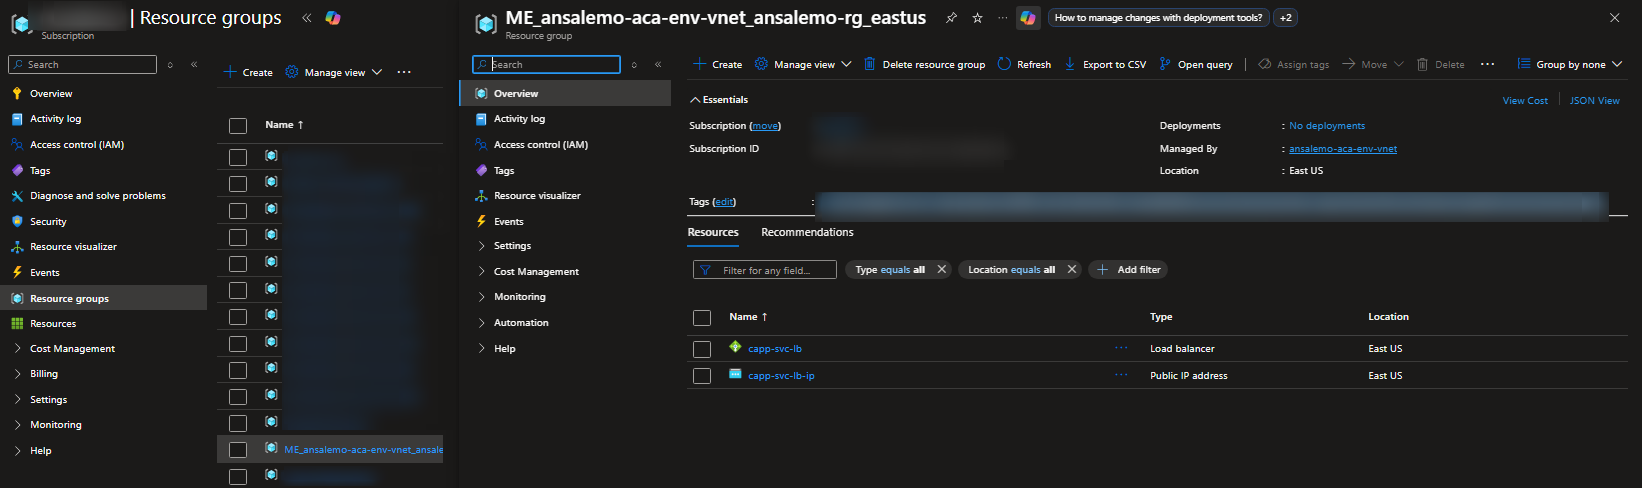Image resolution: width=1642 pixels, height=488 pixels.
Task: Open query from the toolbar
Action: [1195, 64]
